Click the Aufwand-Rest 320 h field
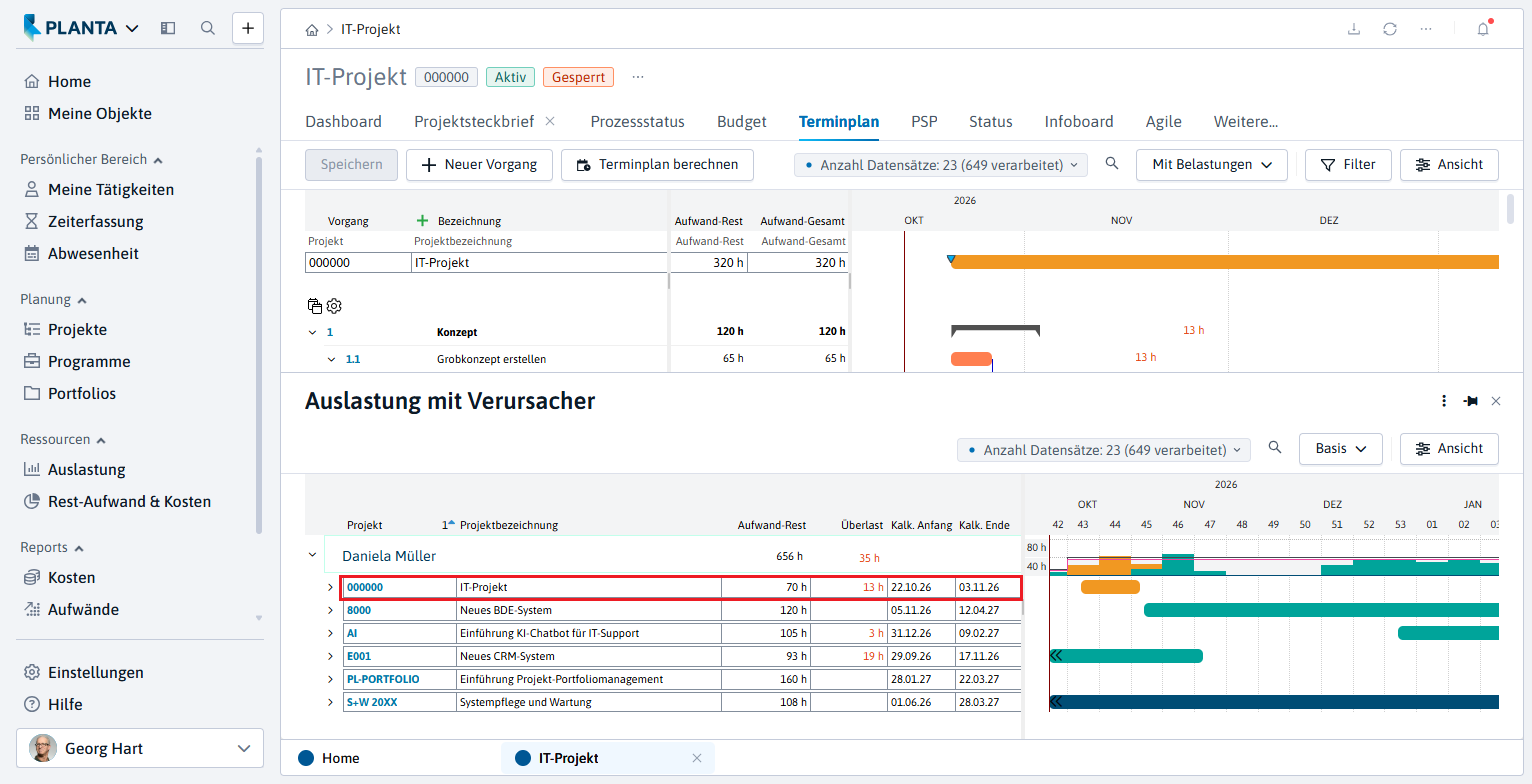The width and height of the screenshot is (1532, 784). point(708,263)
